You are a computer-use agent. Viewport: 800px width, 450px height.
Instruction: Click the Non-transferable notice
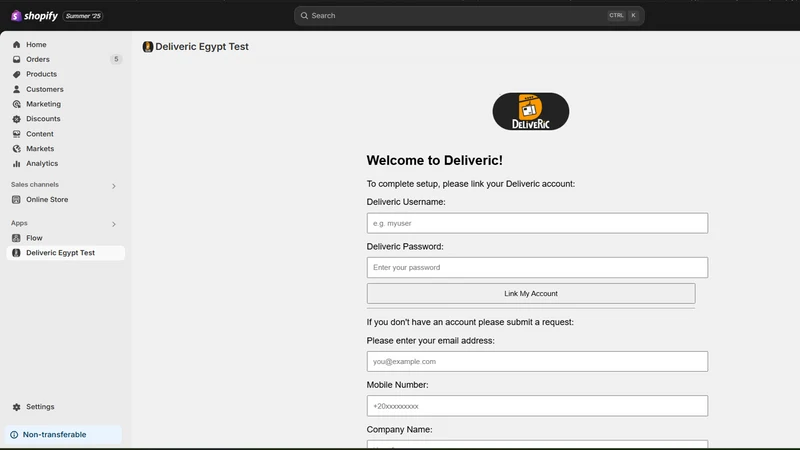63,435
